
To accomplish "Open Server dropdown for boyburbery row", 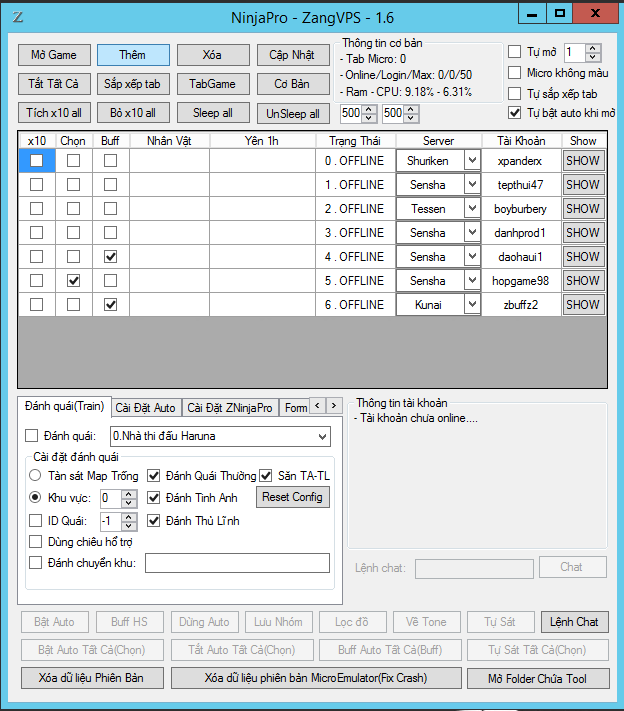I will (472, 209).
